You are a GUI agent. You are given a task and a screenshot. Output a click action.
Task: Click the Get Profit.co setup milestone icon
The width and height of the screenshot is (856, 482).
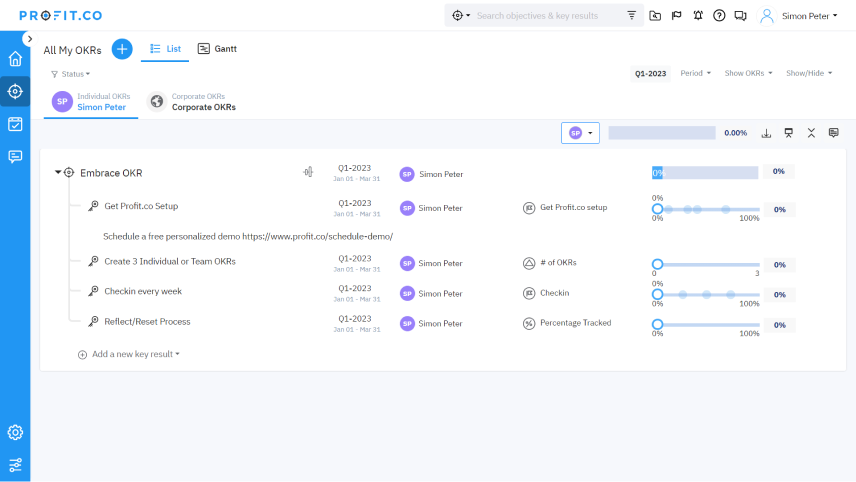tap(528, 208)
